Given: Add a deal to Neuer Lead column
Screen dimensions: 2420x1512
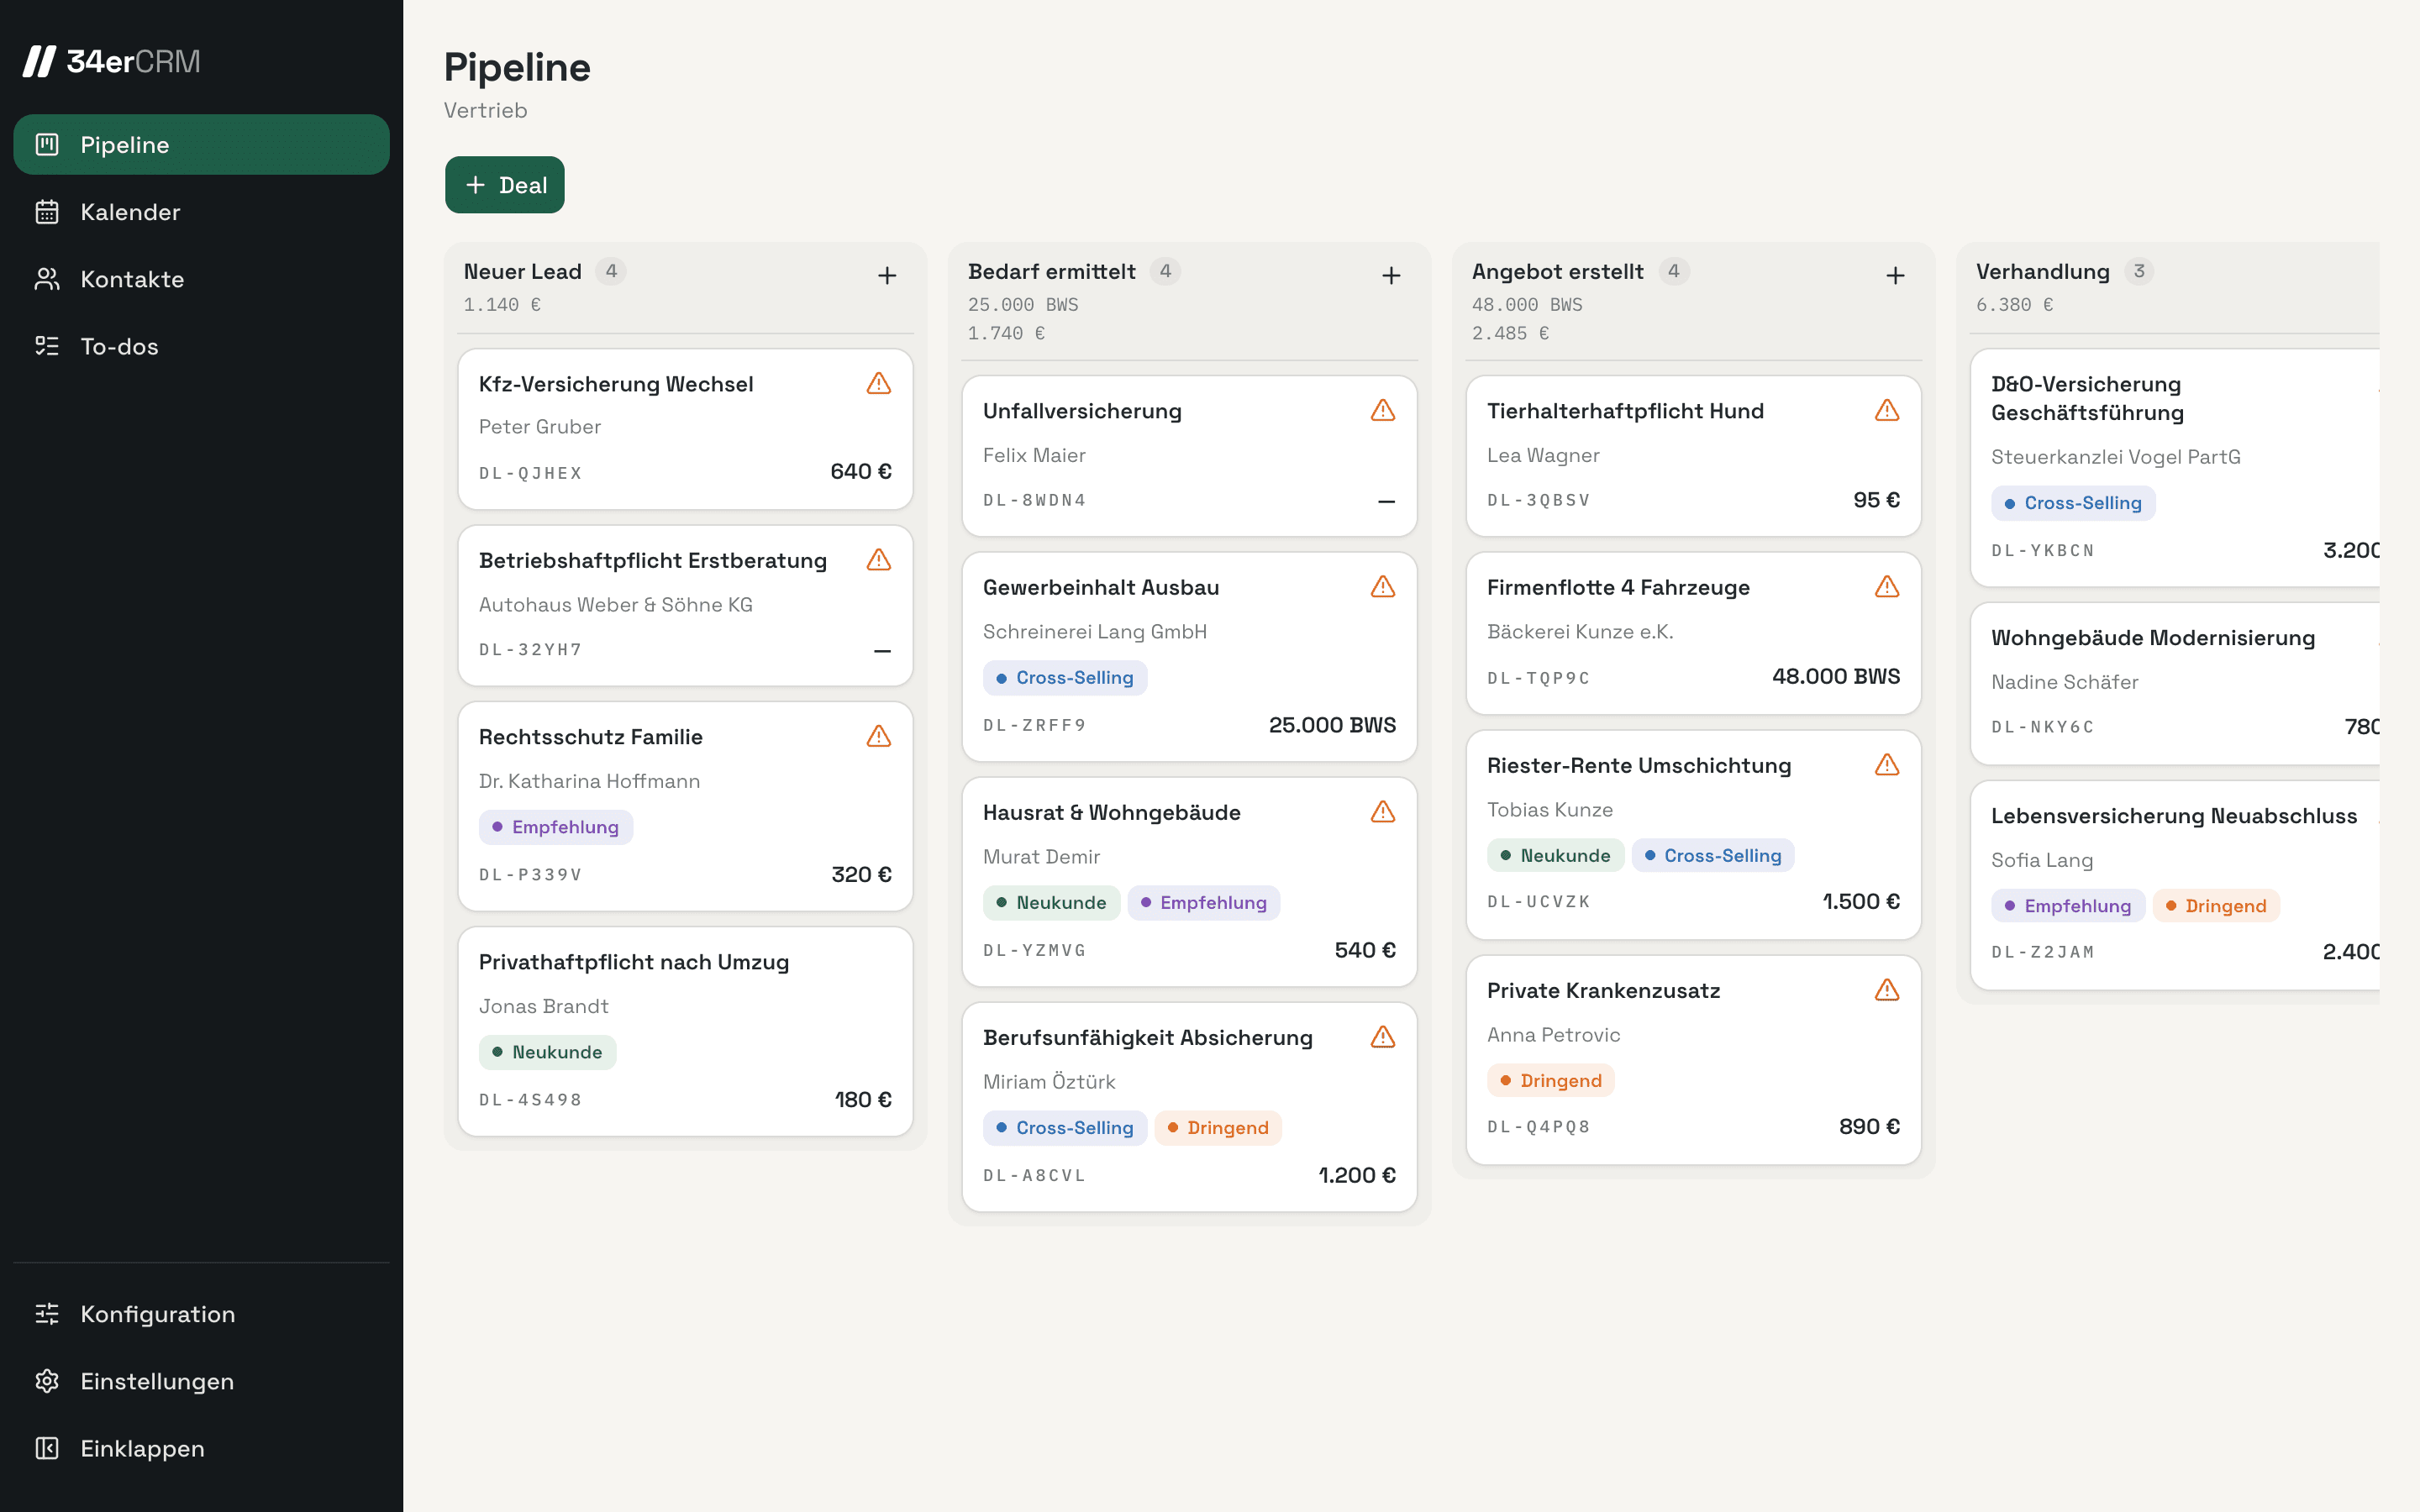Looking at the screenshot, I should 887,276.
